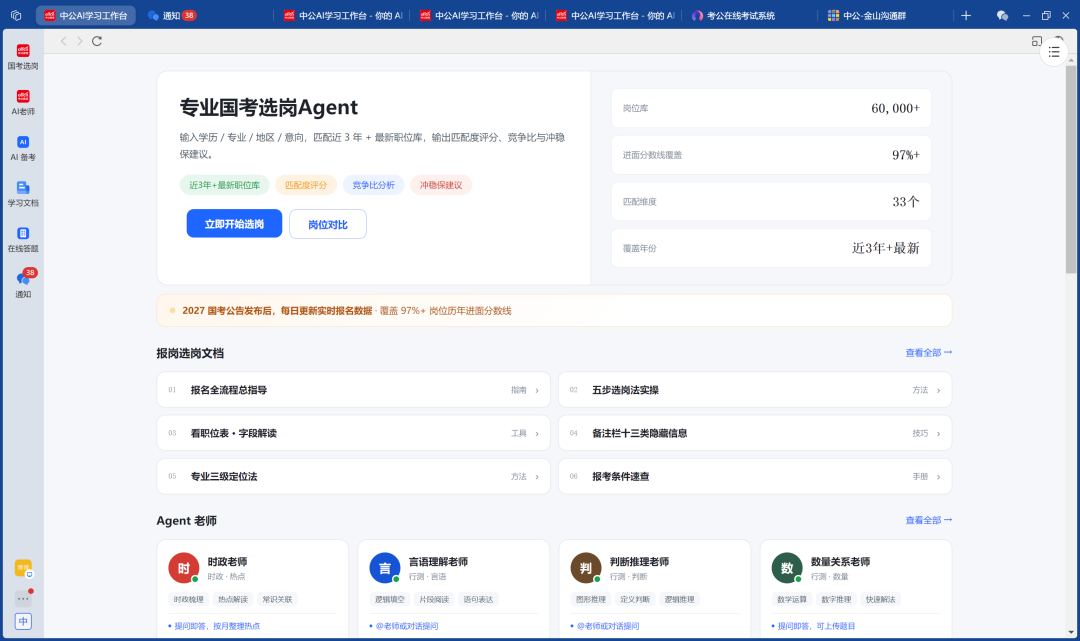Screen dimensions: 1080x641
Task: Open 查看全部 link for 报岗选岗文档
Action: click(928, 353)
